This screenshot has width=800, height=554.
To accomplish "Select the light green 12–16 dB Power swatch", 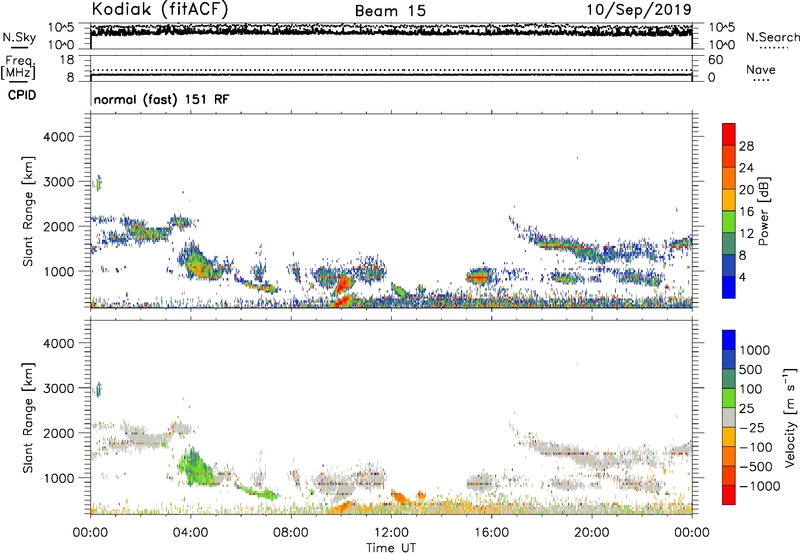I will [729, 221].
